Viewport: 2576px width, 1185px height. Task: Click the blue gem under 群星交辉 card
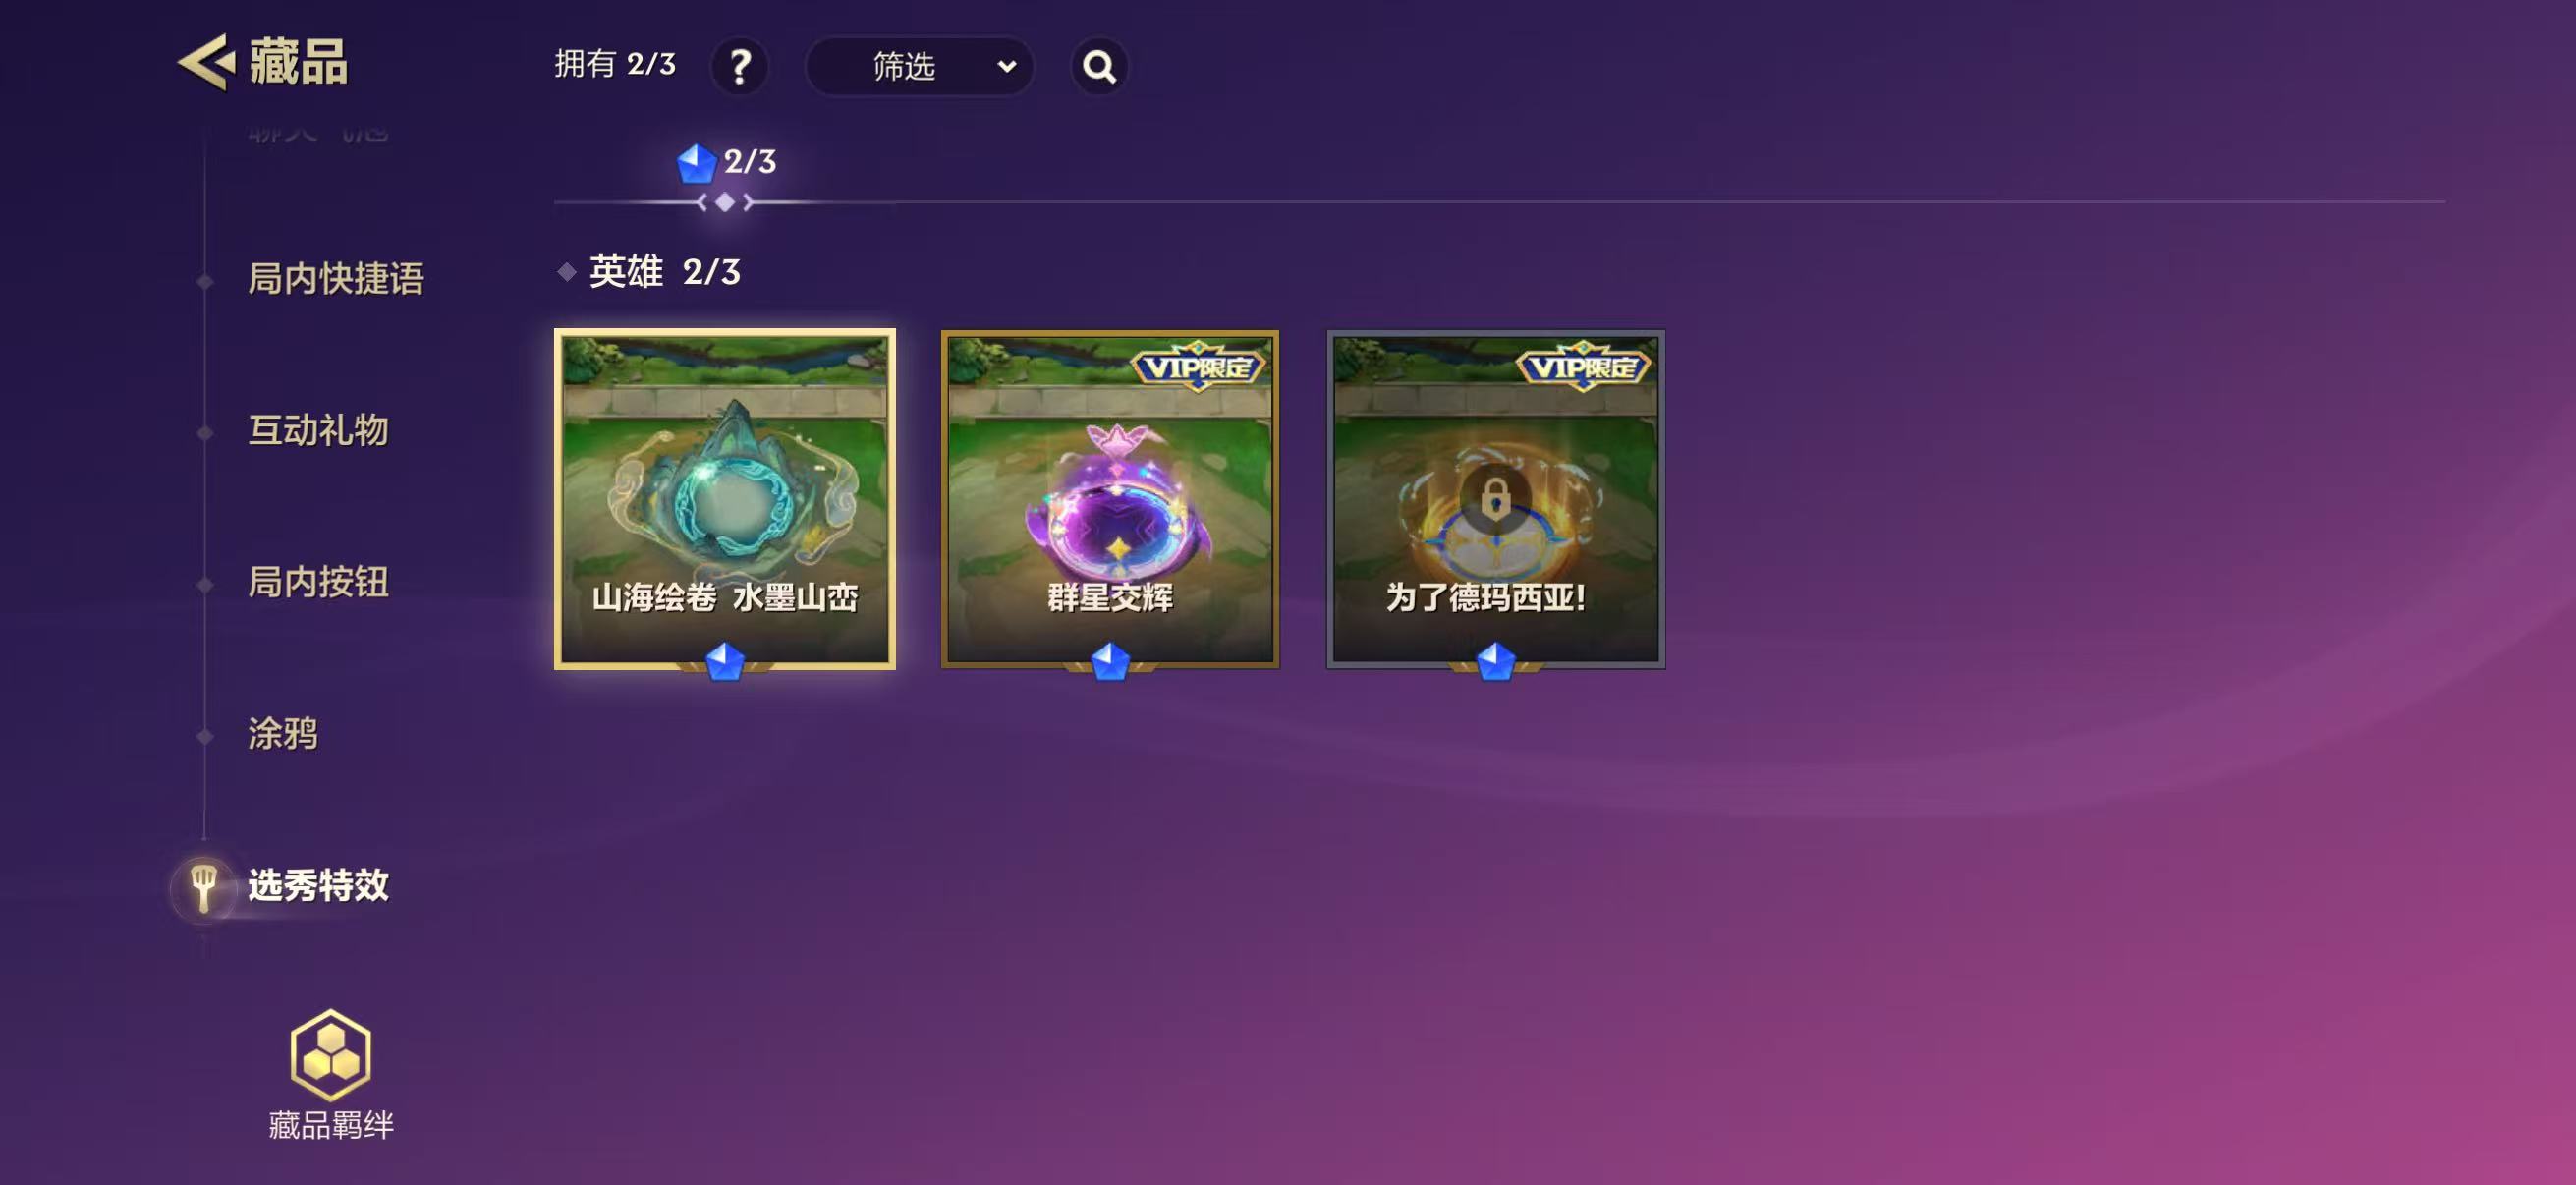pos(1110,661)
